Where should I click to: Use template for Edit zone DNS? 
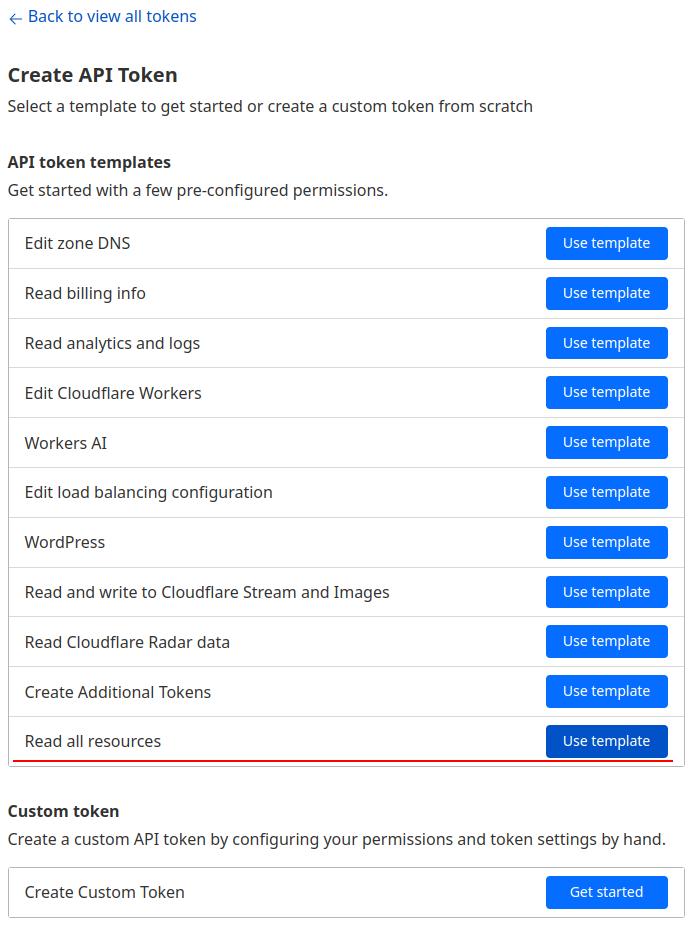(x=607, y=243)
